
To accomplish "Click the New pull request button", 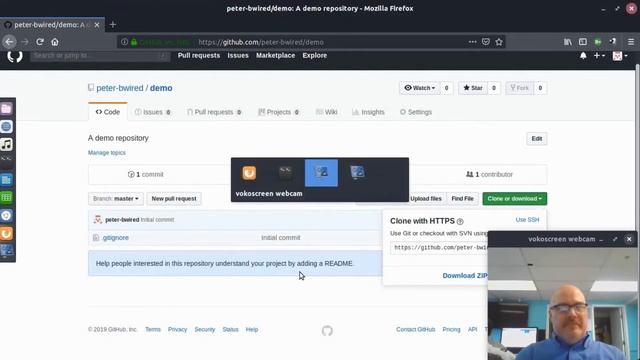I will [x=174, y=199].
